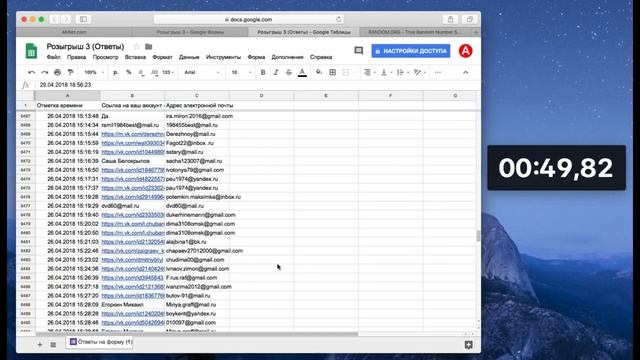
Task: Click the НАСТРОЙКИ ДОСТУПА button
Action: click(411, 51)
